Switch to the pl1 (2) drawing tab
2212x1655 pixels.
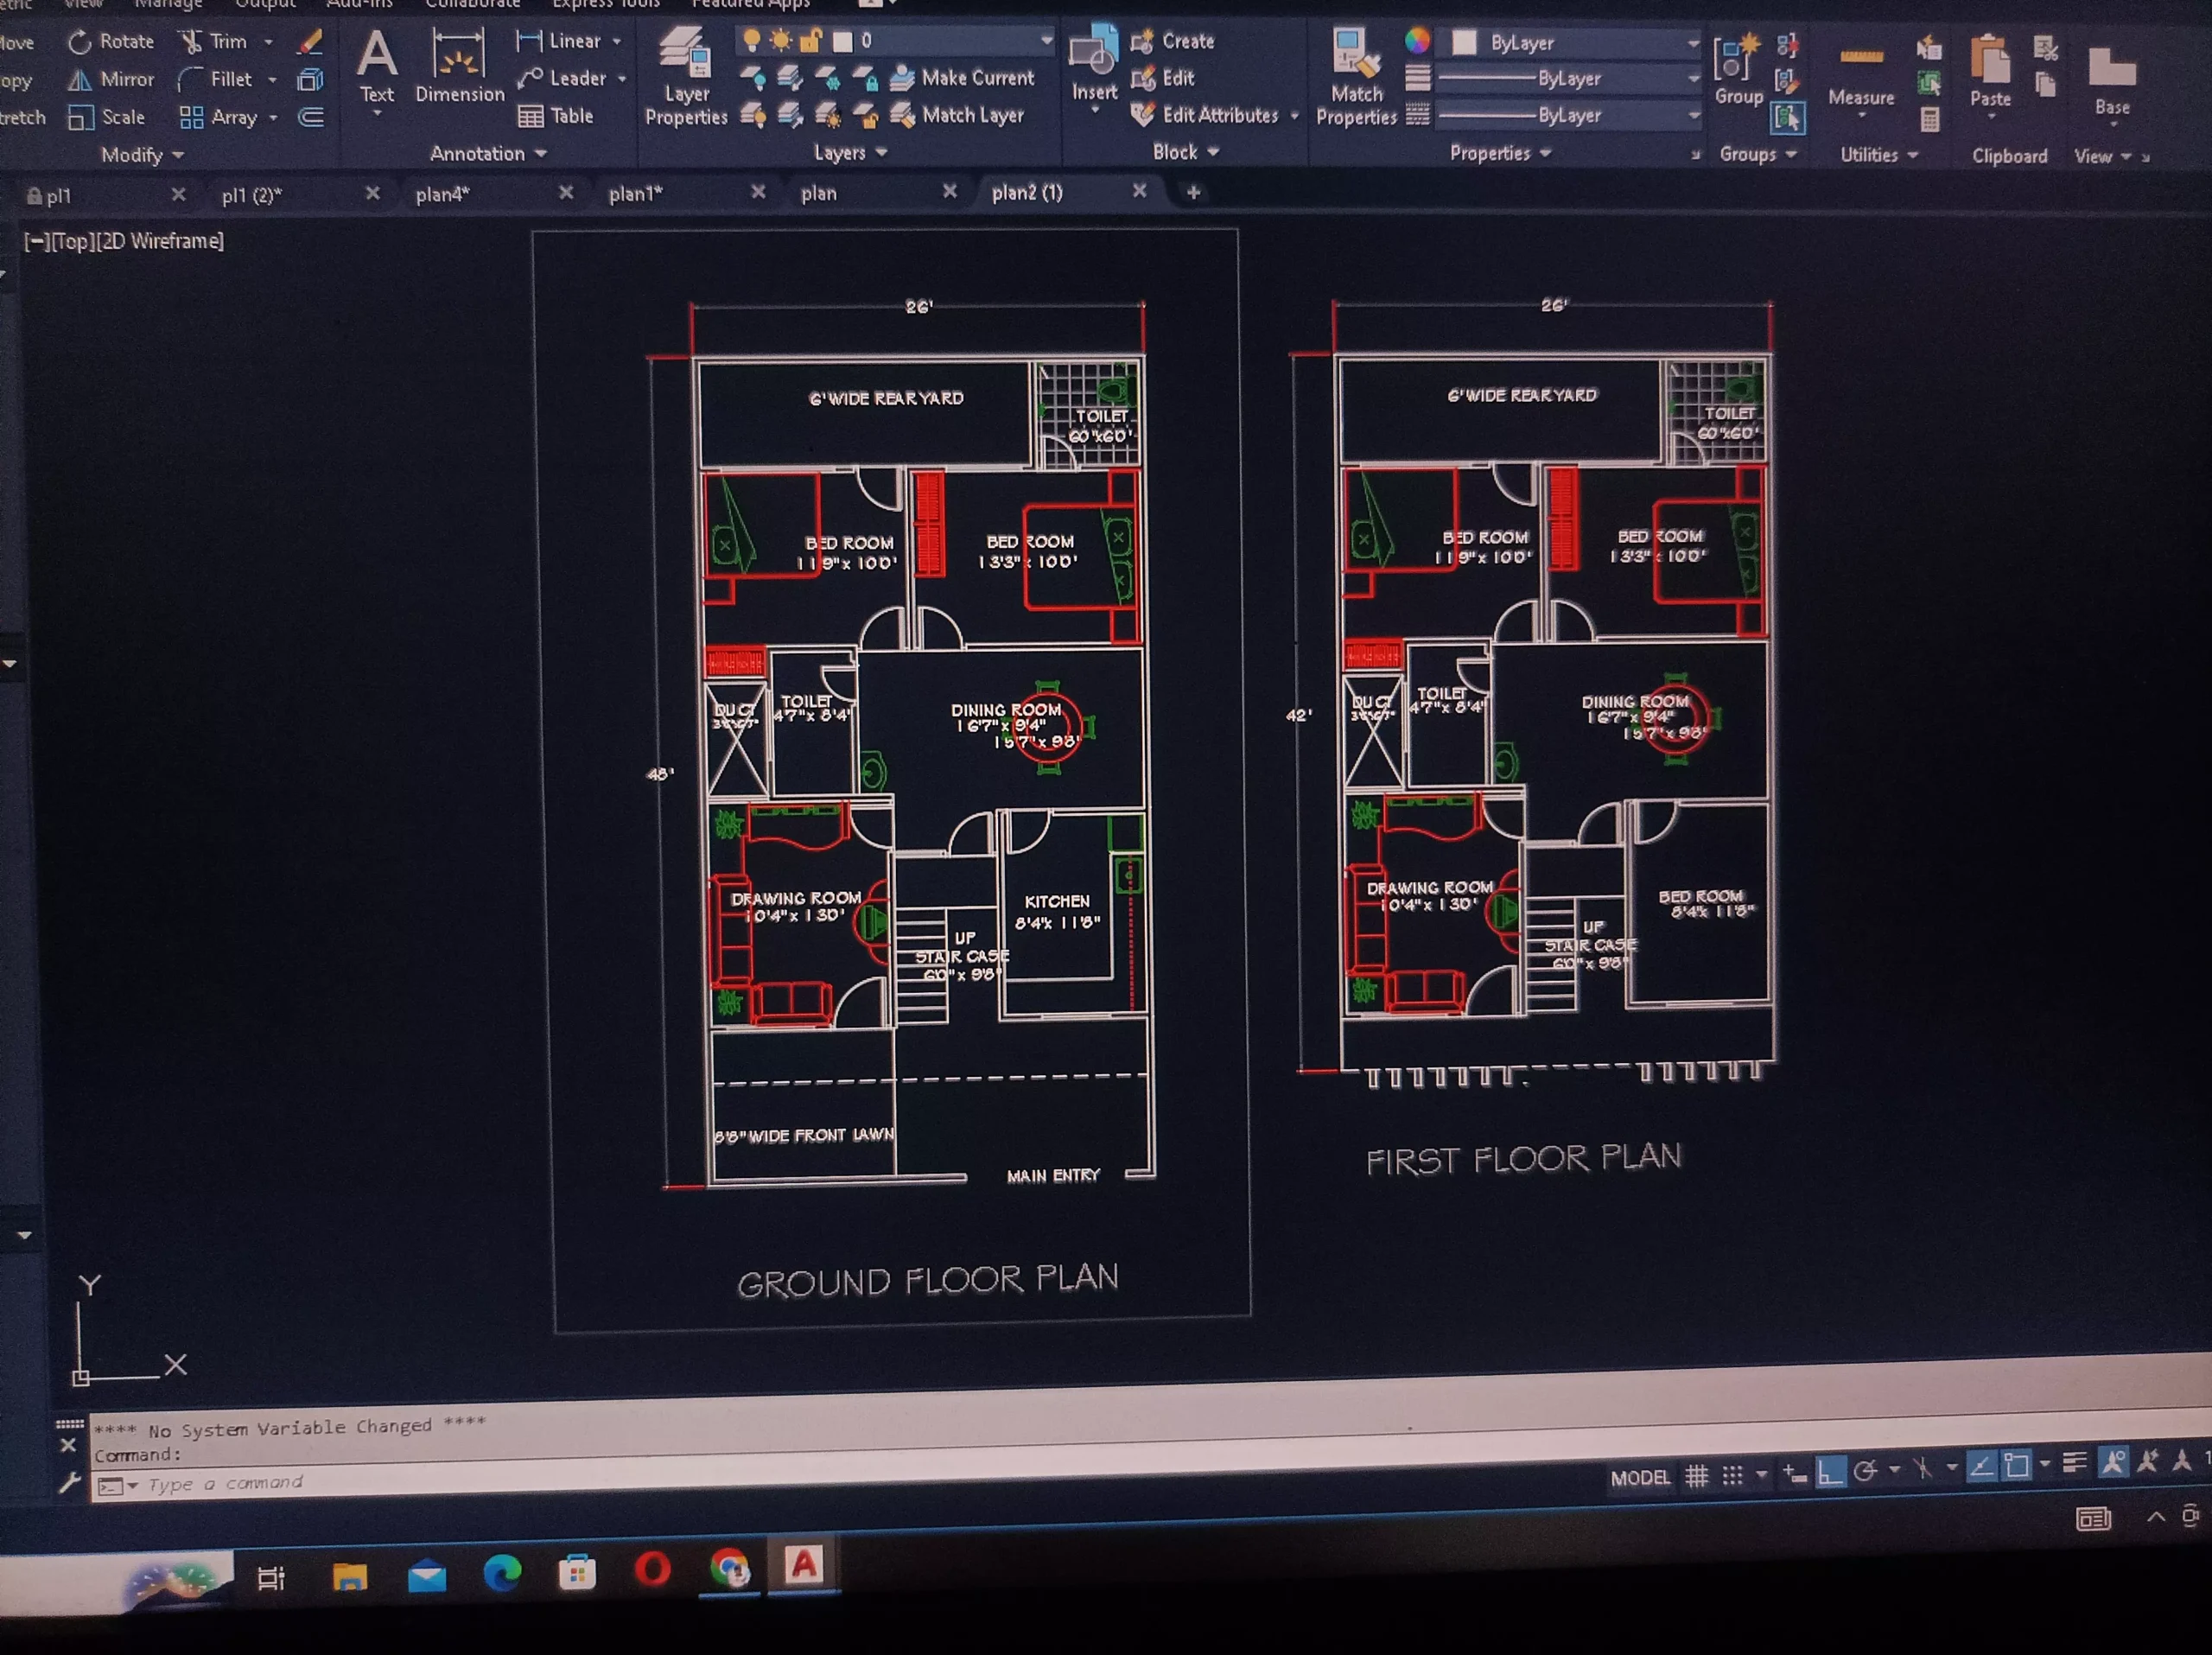[x=251, y=196]
